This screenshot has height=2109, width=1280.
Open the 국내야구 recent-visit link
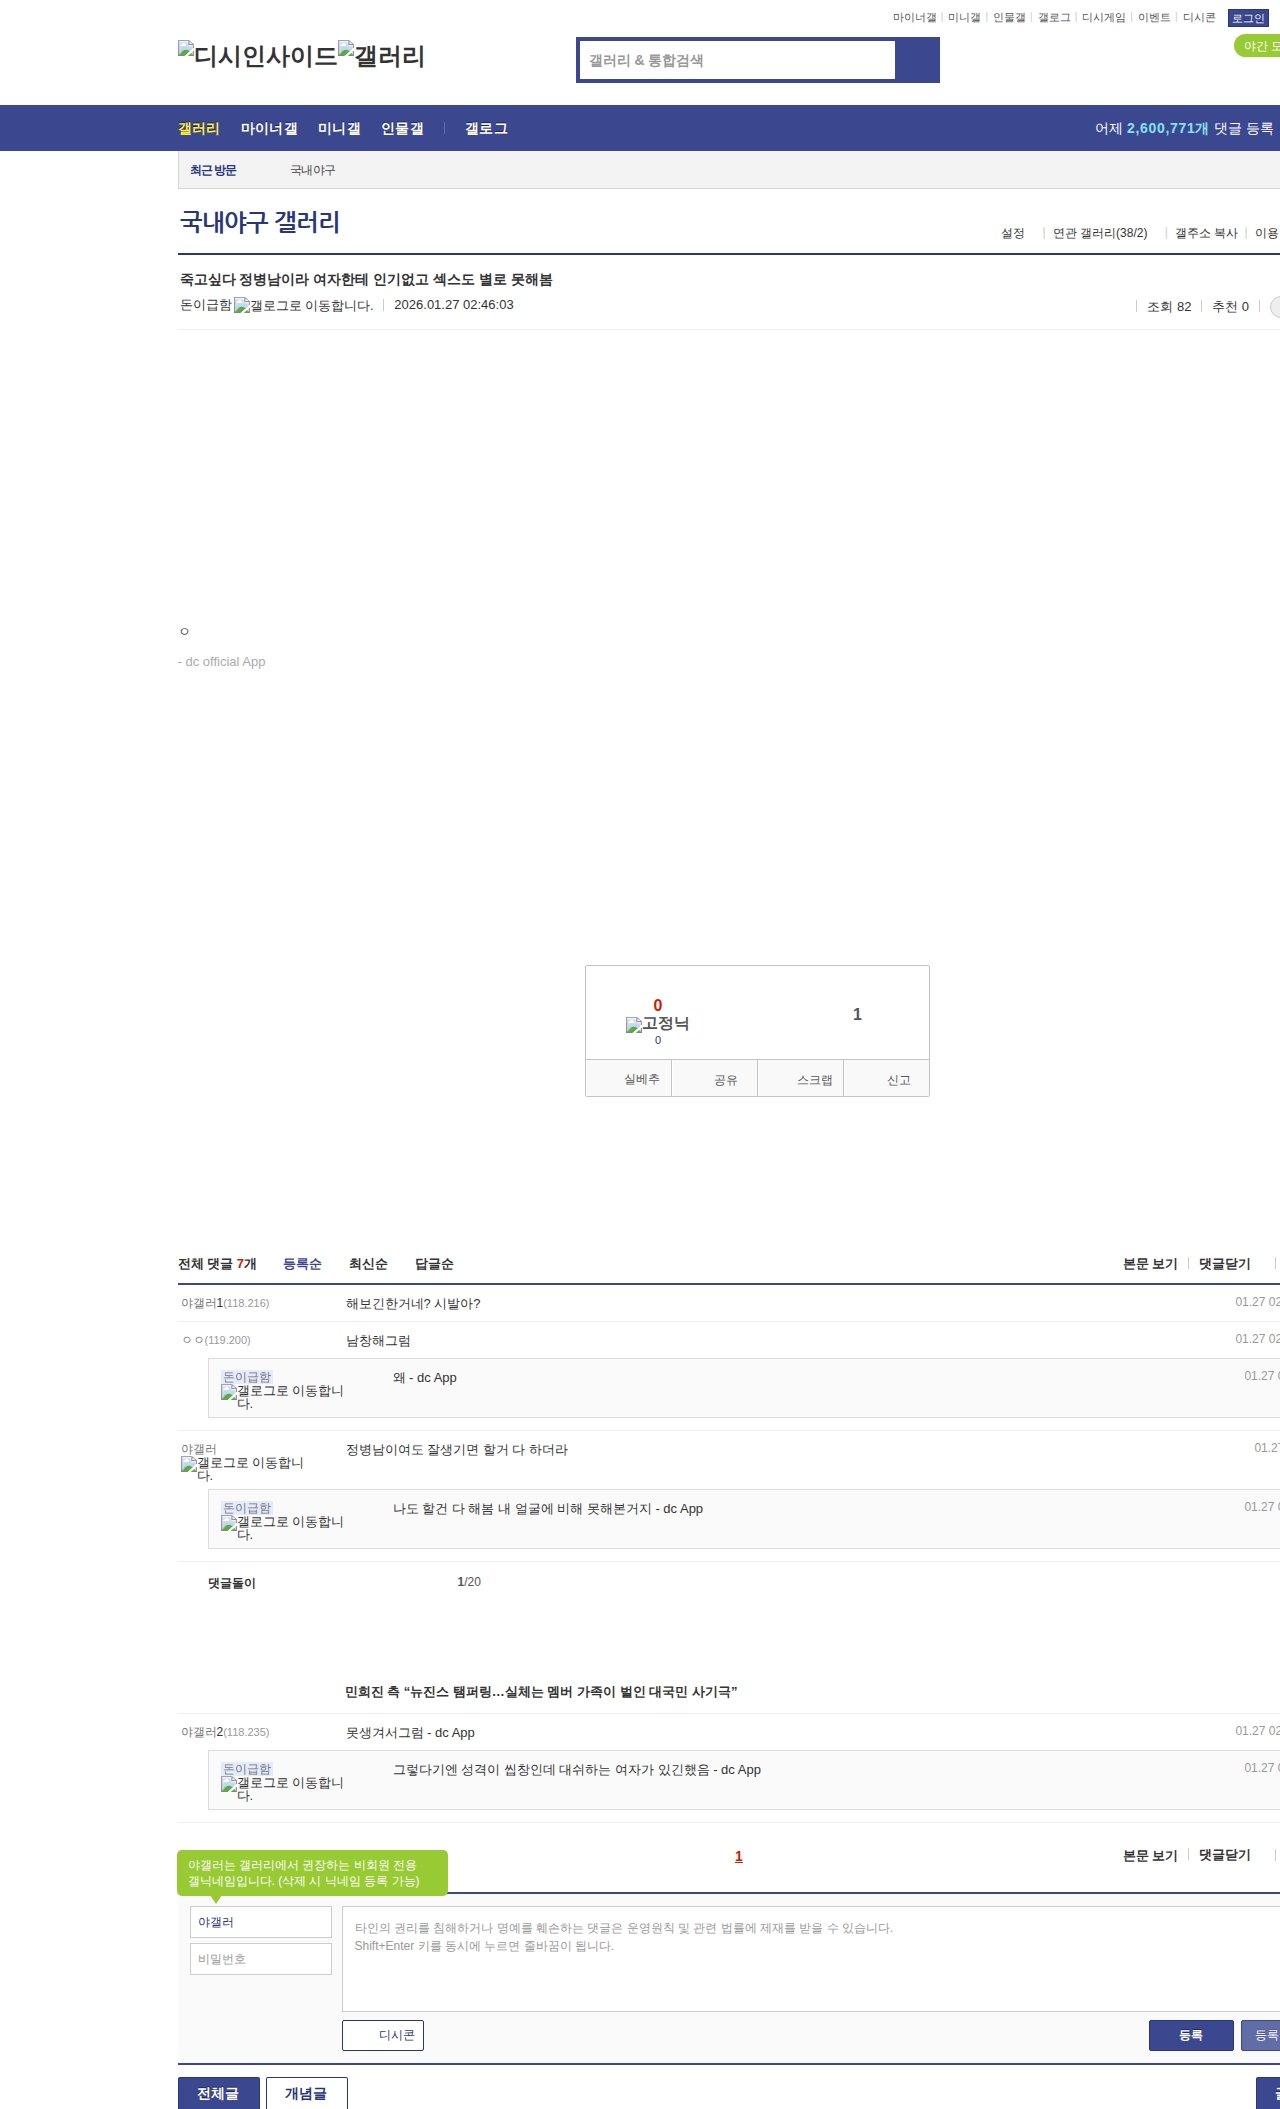pos(313,170)
